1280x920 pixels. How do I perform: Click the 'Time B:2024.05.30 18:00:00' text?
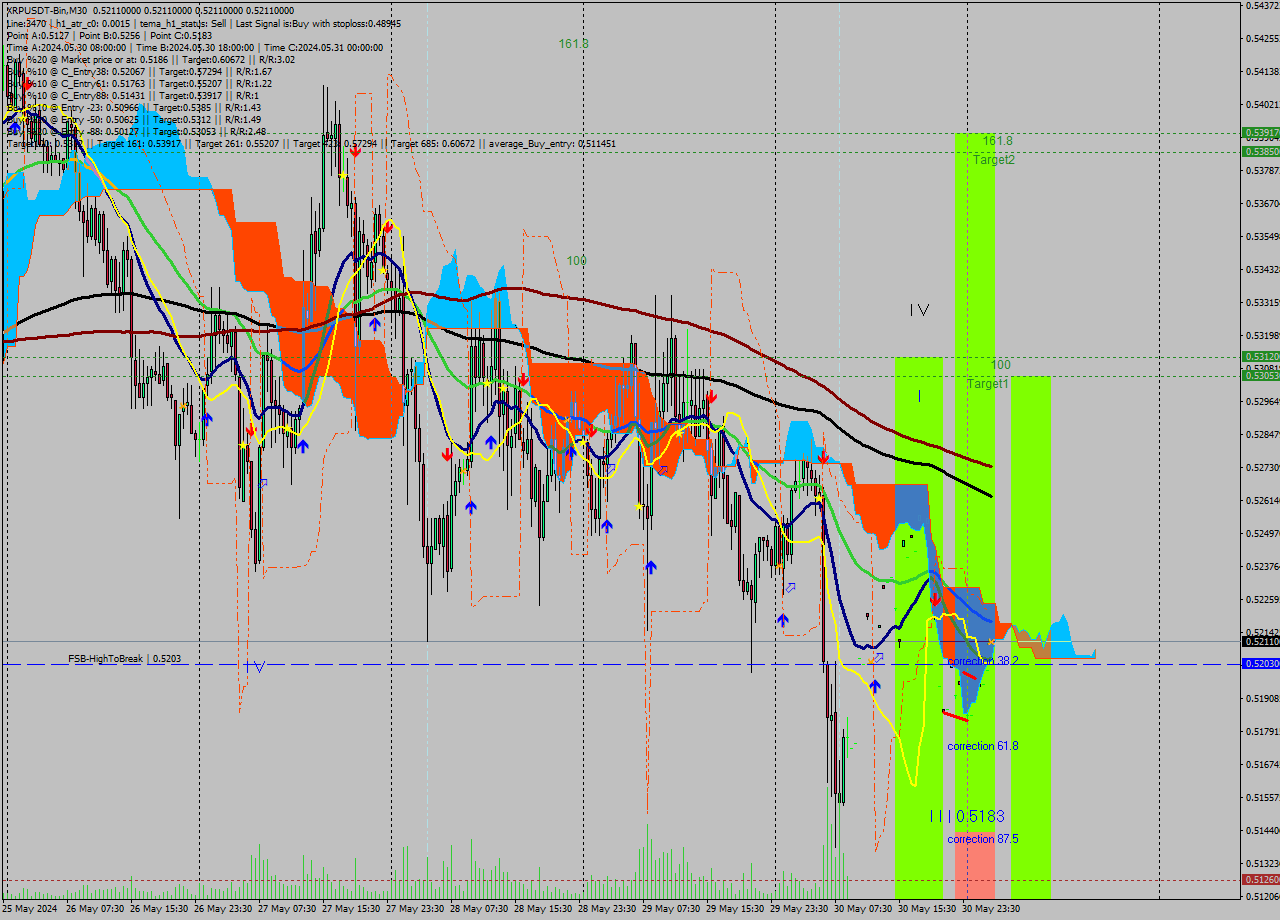[x=194, y=47]
